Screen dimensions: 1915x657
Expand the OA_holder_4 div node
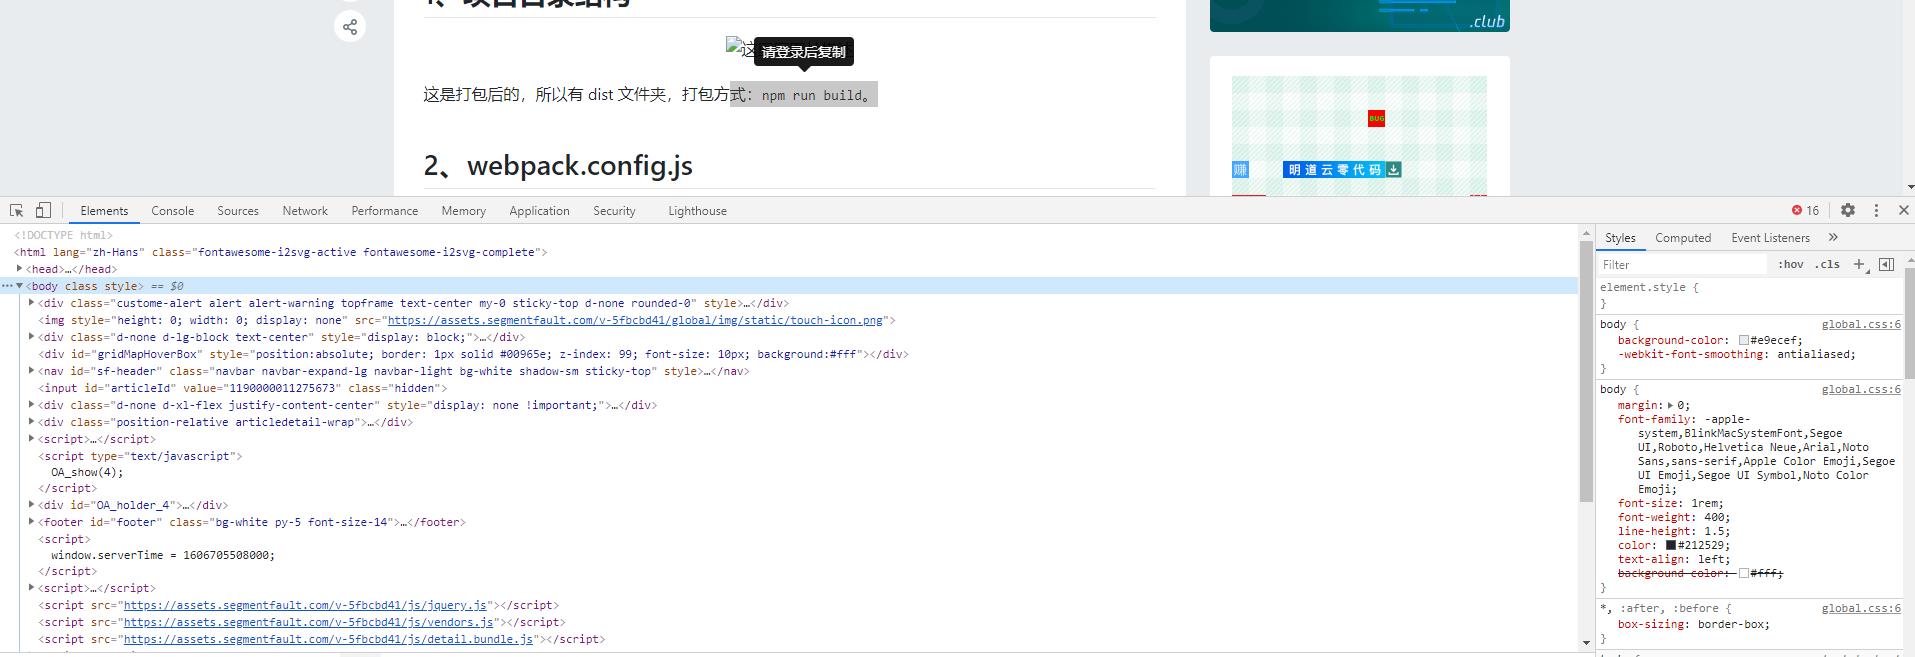click(x=31, y=505)
